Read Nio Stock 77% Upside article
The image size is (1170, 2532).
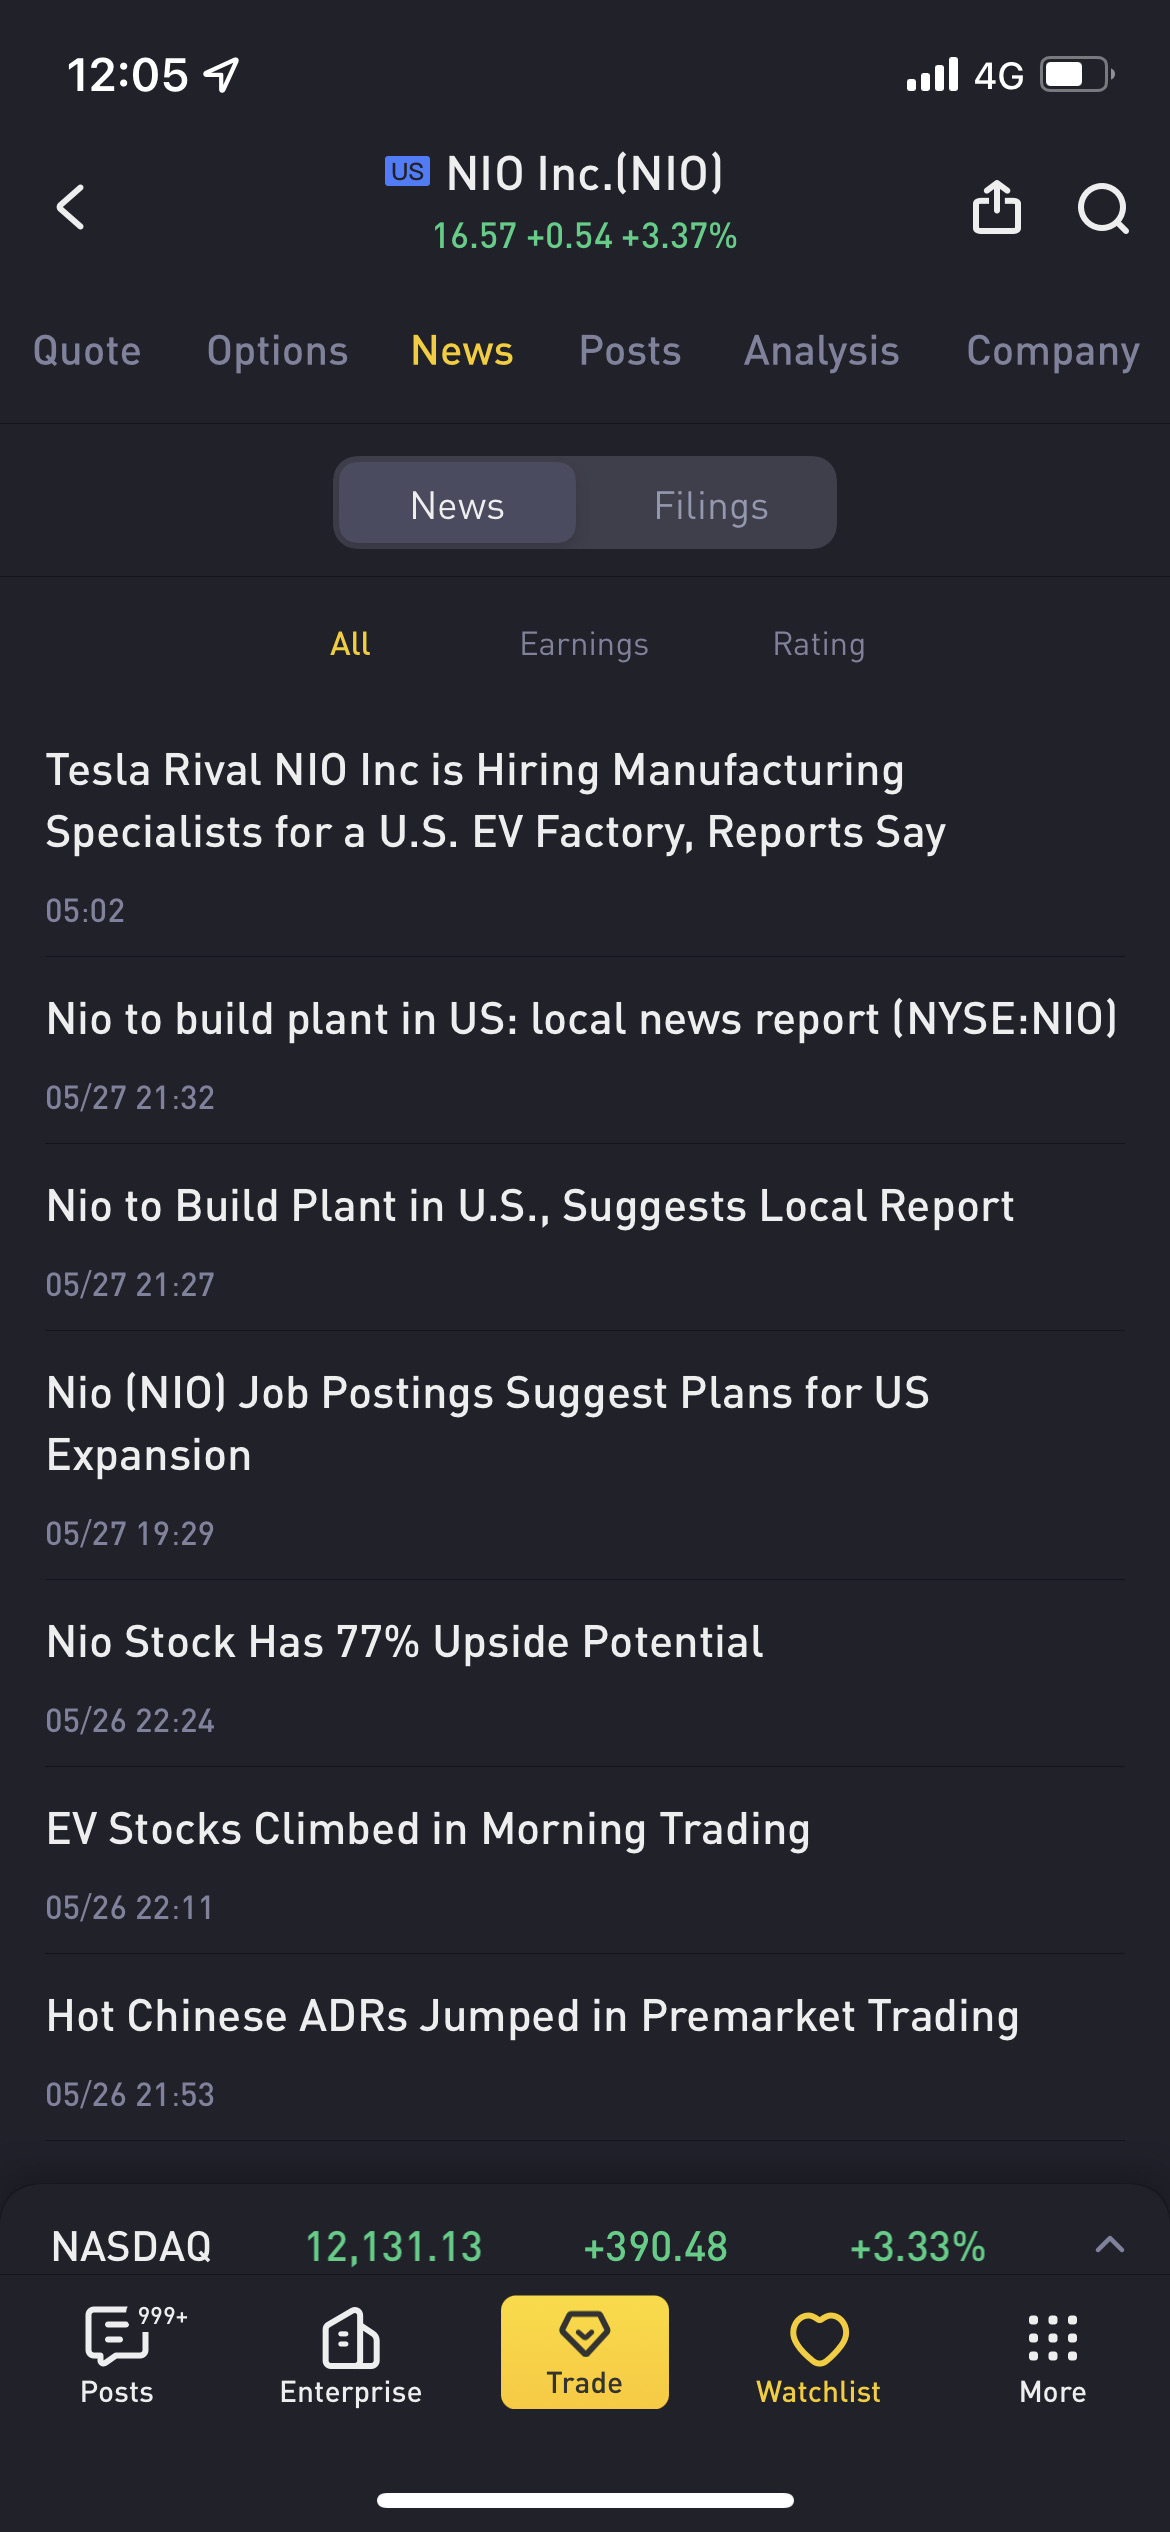(405, 1643)
